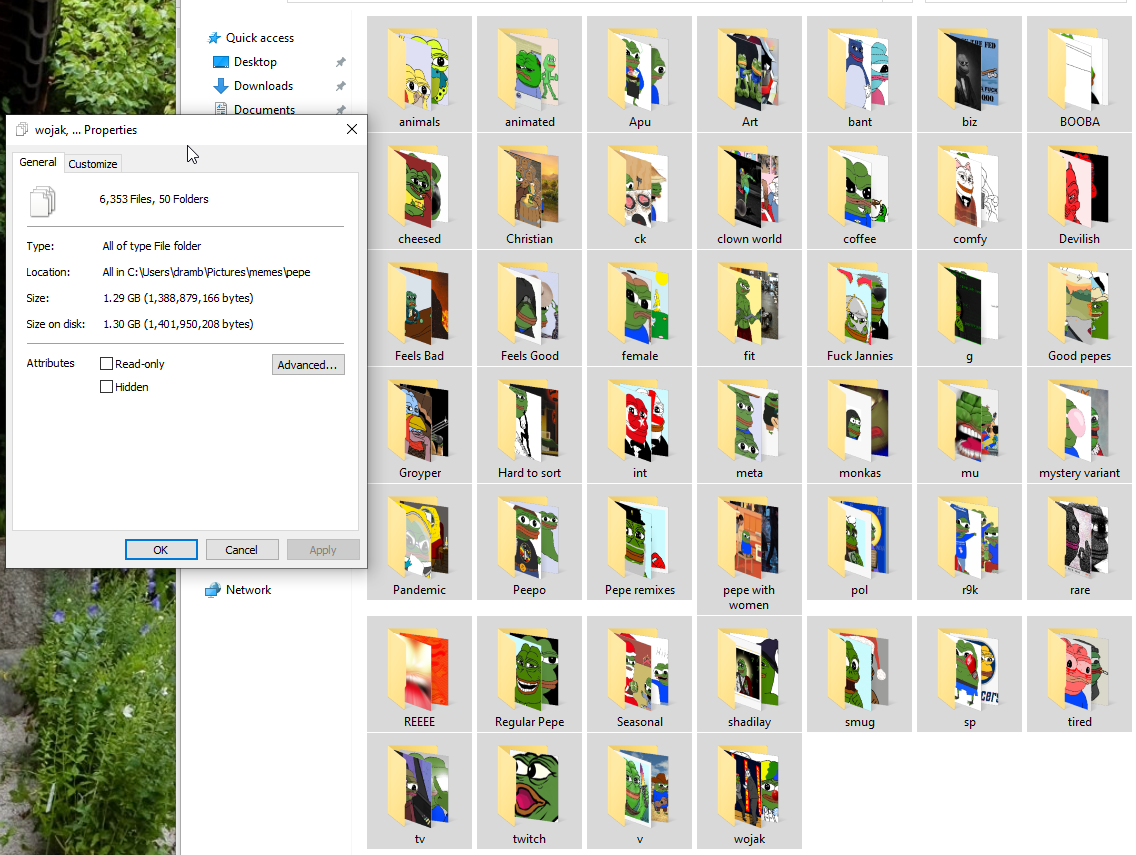Click Advanced... attributes button
Viewport: 1136px width, 855px height.
[308, 364]
